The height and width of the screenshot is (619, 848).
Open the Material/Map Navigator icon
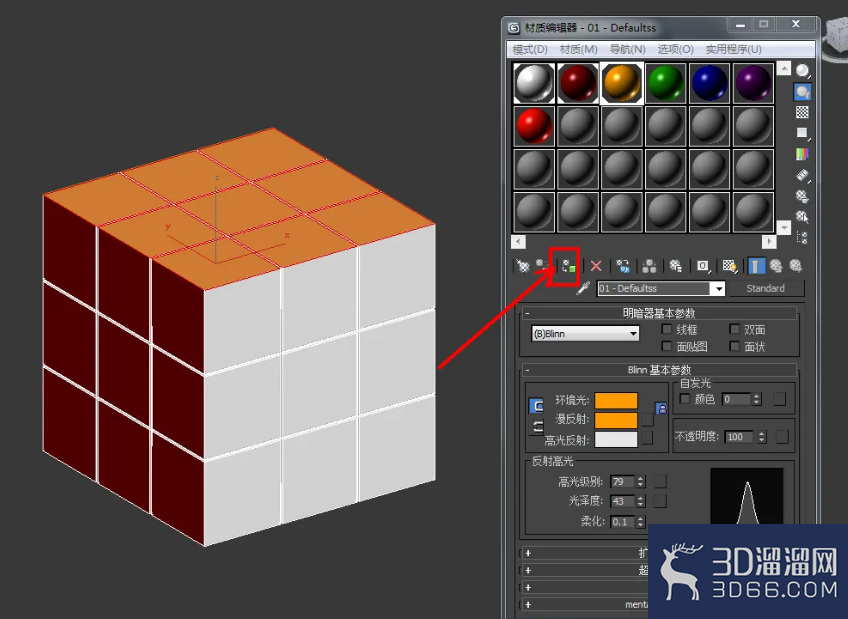[x=803, y=237]
